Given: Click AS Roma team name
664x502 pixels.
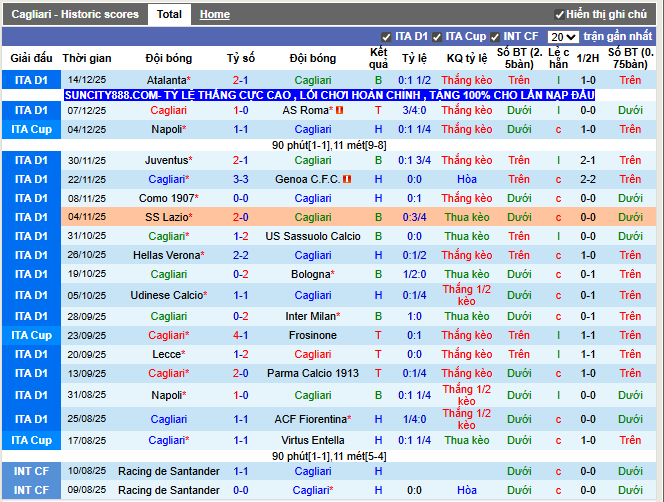Looking at the screenshot, I should pos(307,110).
